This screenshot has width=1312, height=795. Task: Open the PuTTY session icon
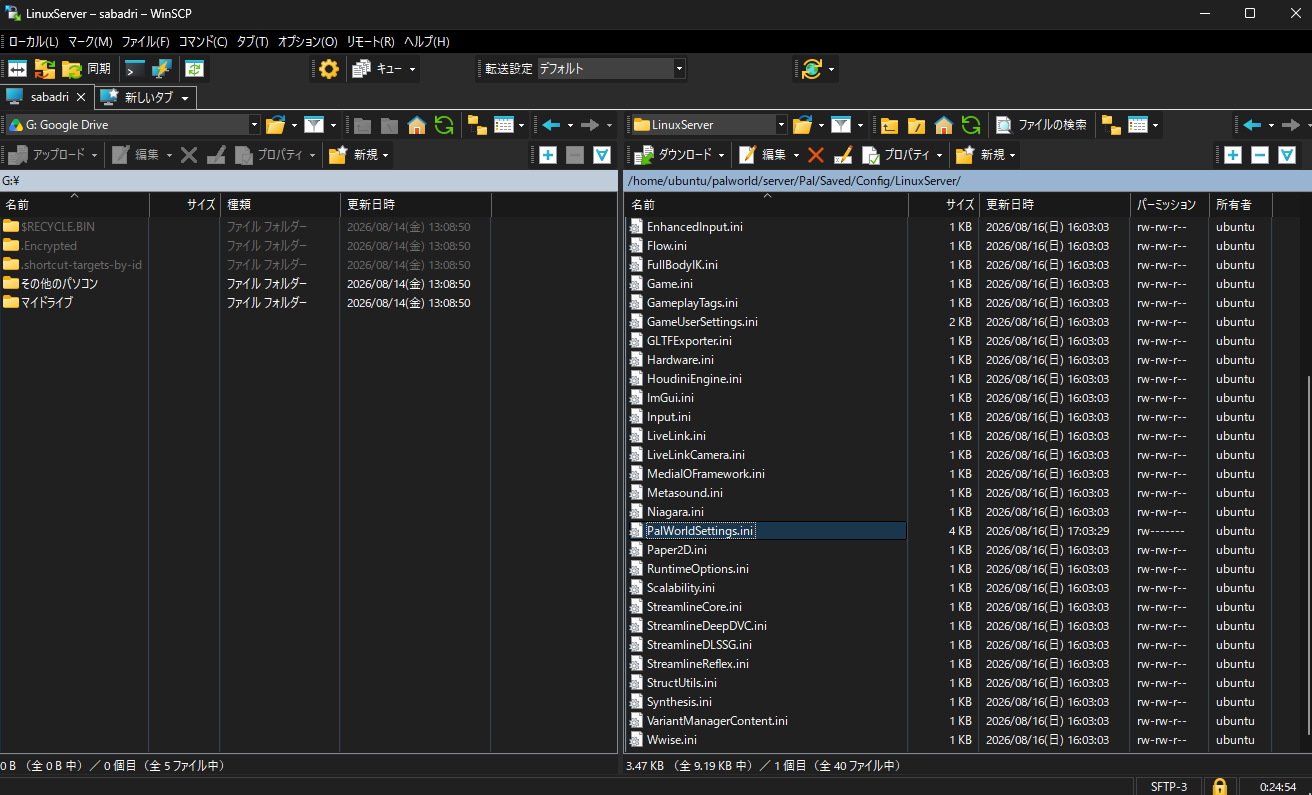click(x=162, y=69)
